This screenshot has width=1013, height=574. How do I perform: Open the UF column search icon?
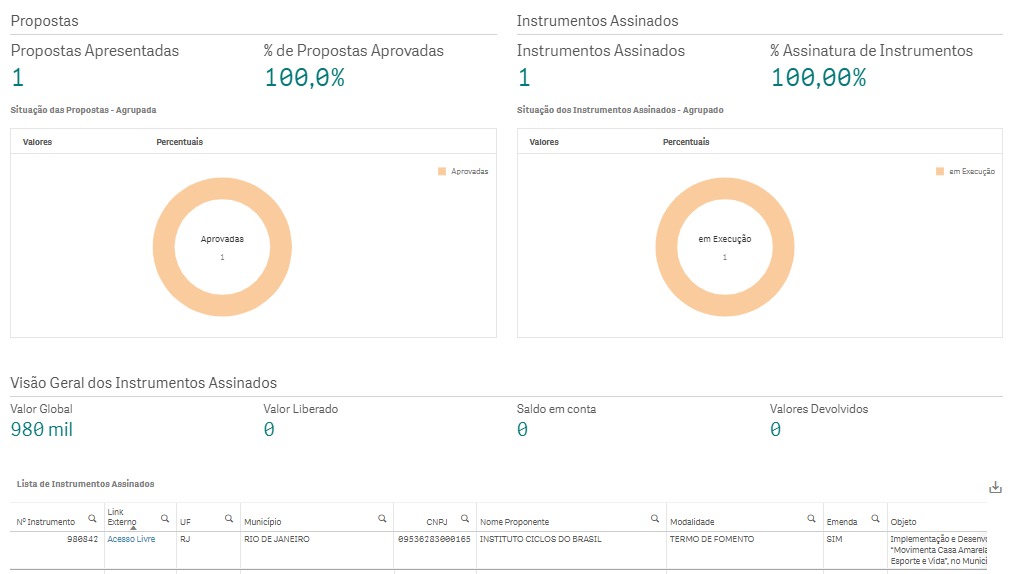pos(229,518)
